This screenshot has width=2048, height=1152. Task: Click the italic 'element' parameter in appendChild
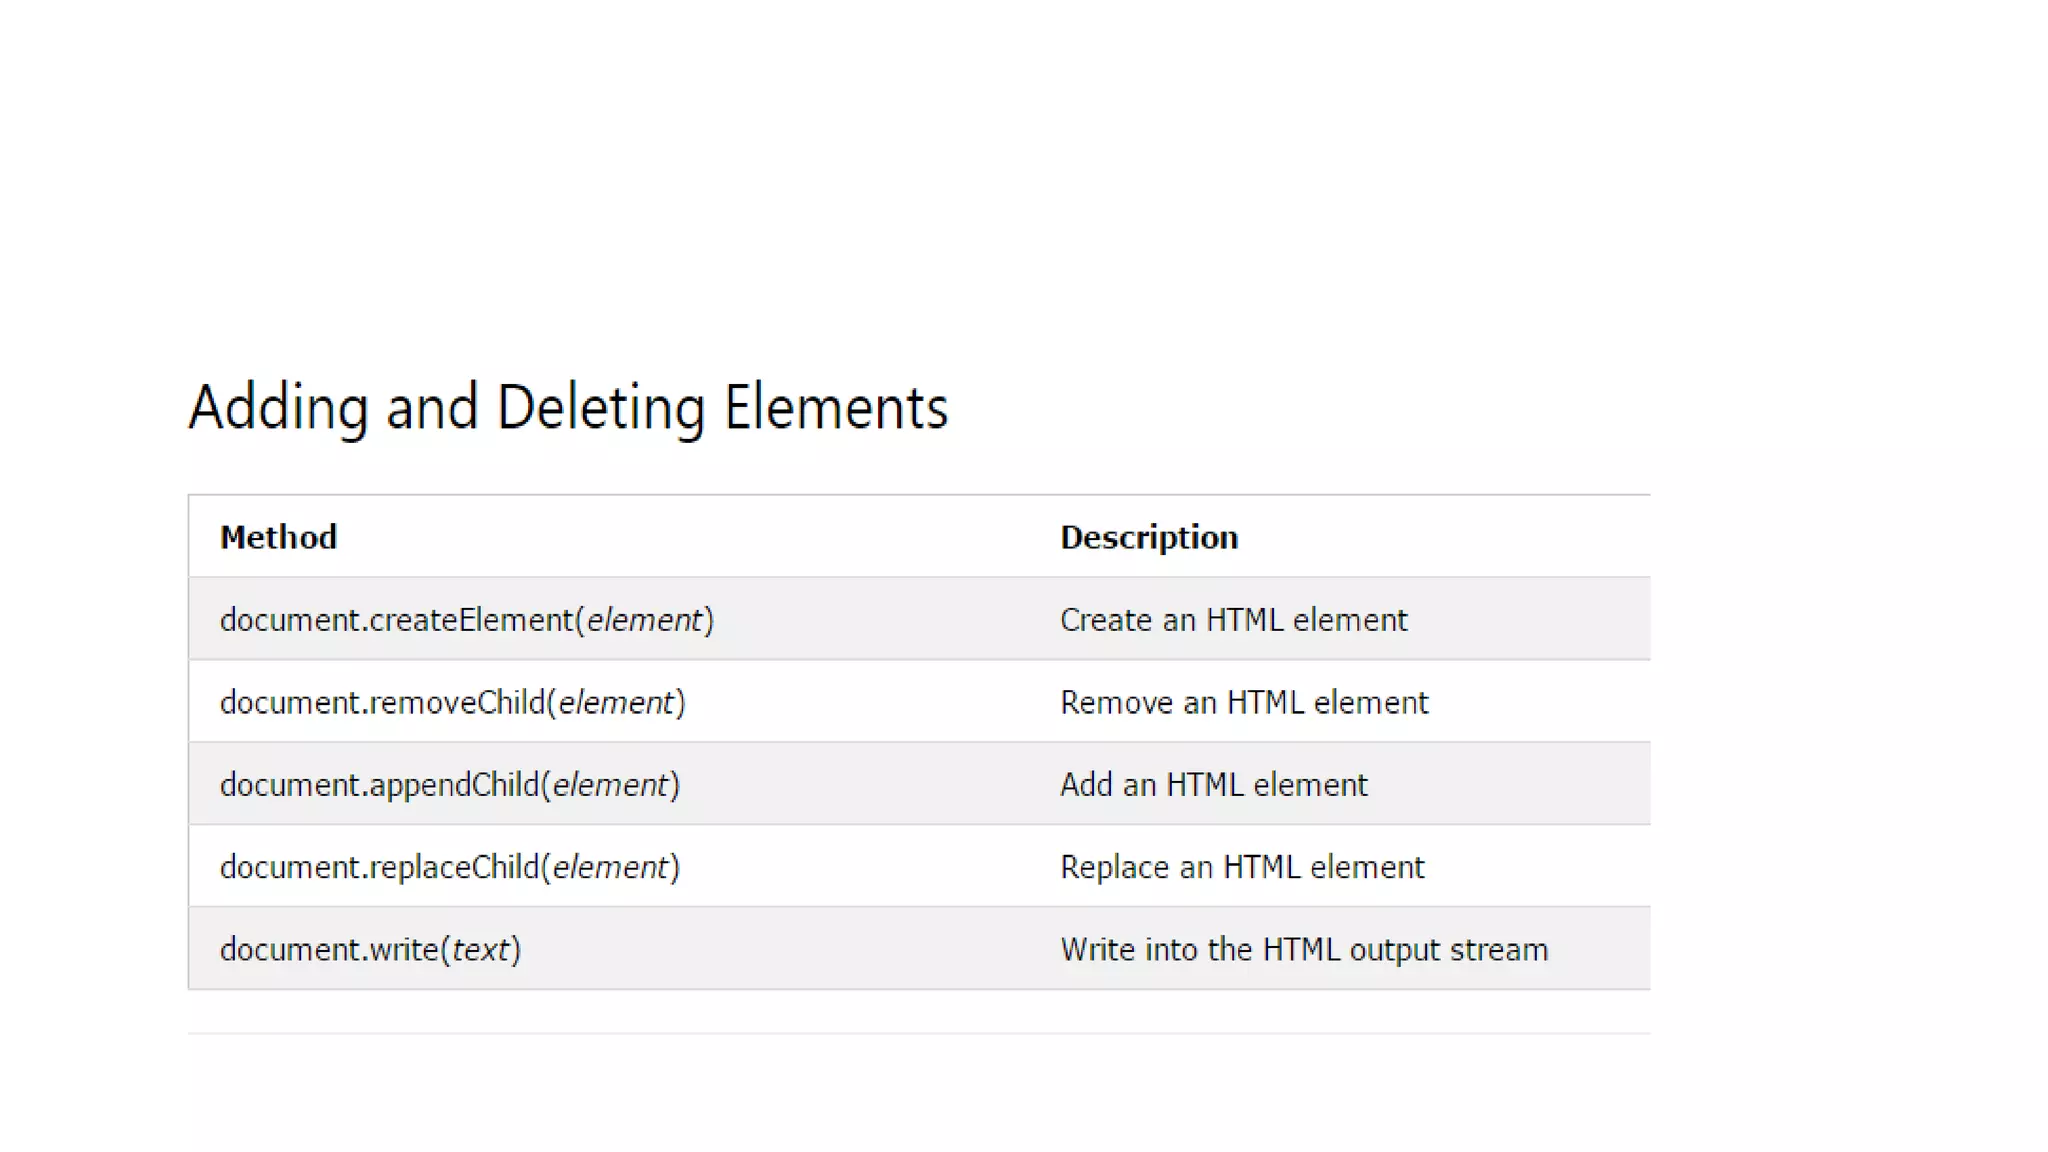pyautogui.click(x=610, y=785)
